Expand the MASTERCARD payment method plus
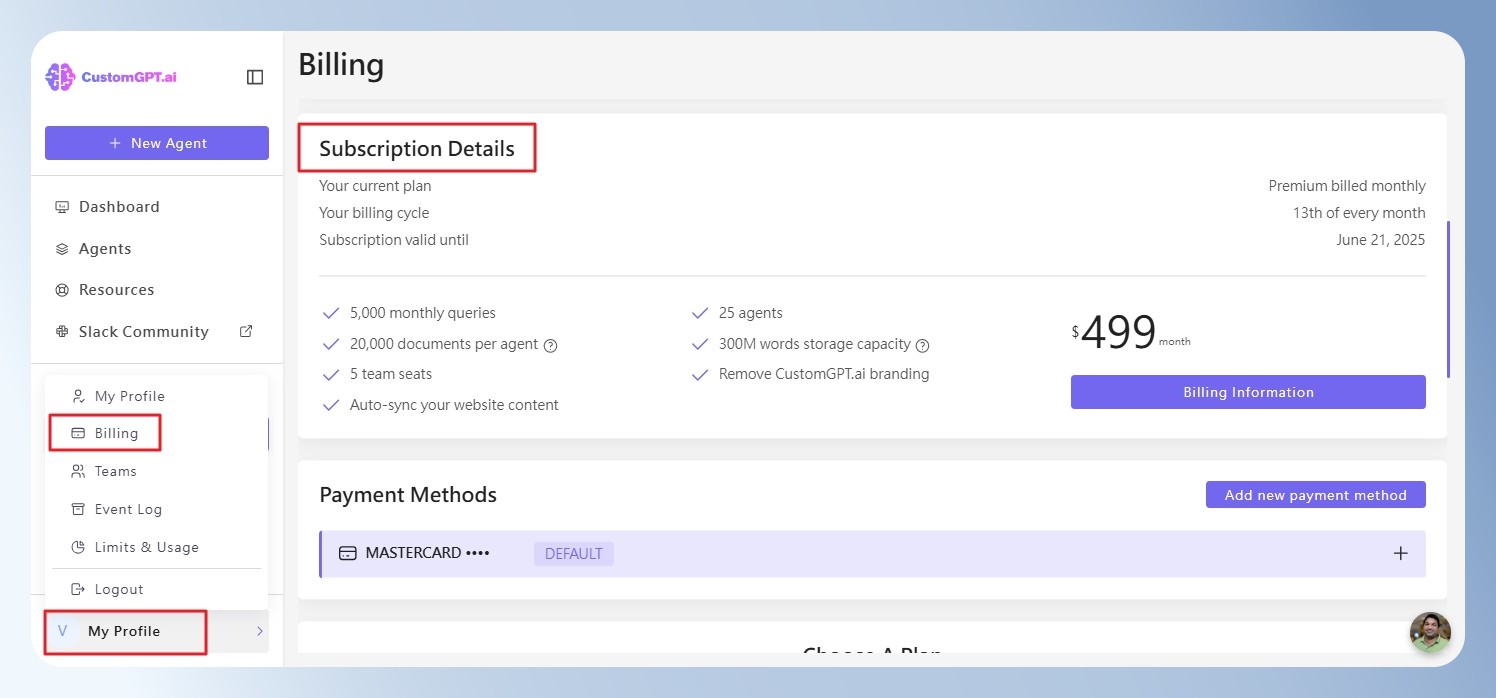Viewport: 1496px width, 698px height. [x=1401, y=553]
